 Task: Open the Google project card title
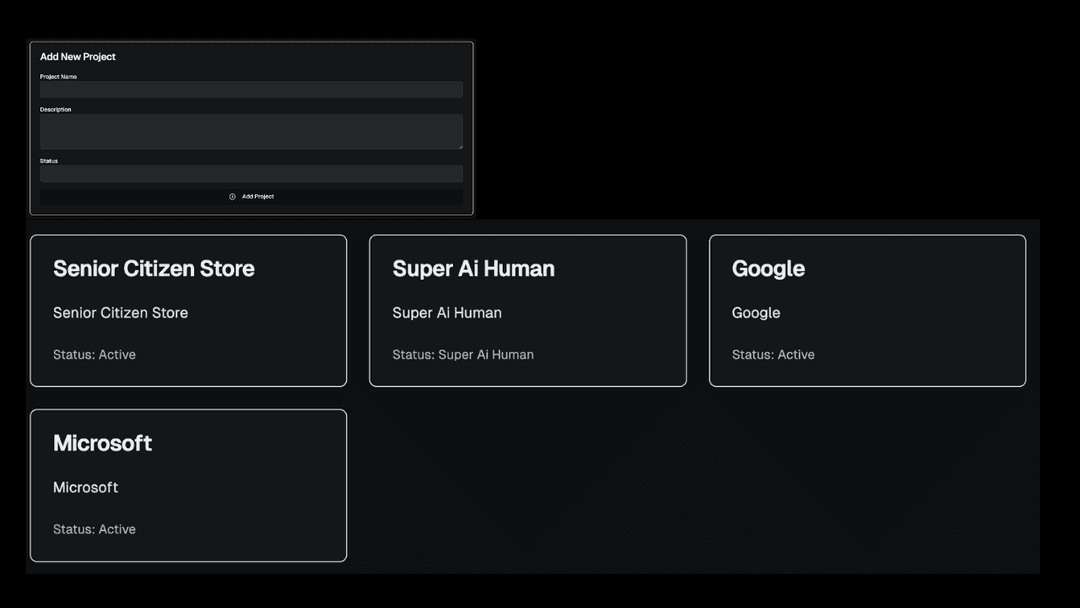coord(768,269)
